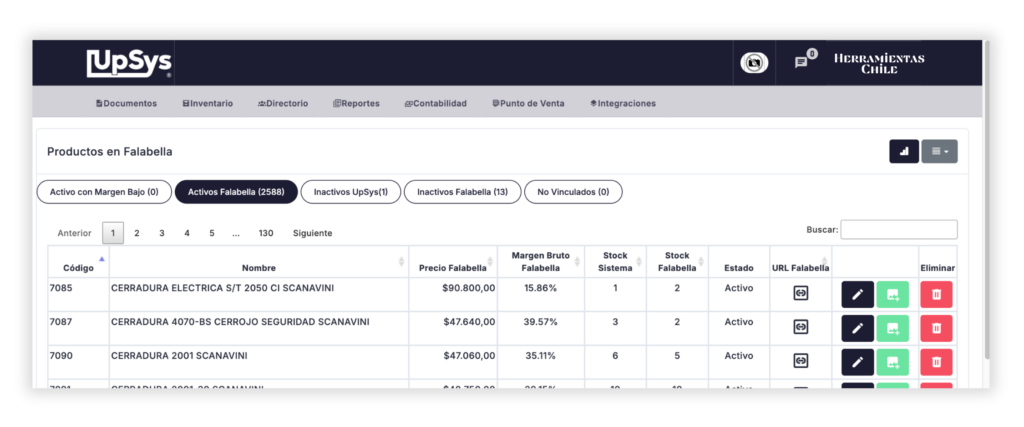Click the Buscar search field
The width and height of the screenshot is (1024, 427).
tap(898, 230)
